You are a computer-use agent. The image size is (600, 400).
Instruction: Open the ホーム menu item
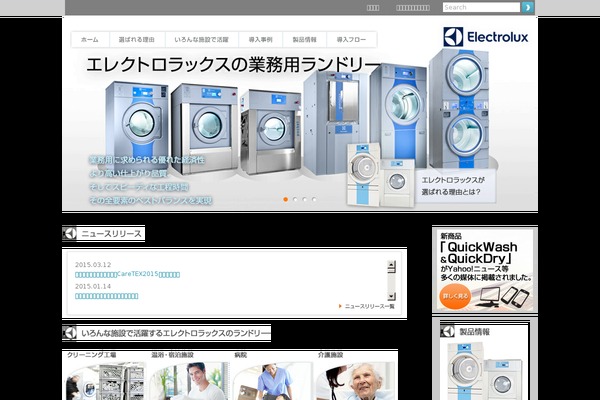90,39
